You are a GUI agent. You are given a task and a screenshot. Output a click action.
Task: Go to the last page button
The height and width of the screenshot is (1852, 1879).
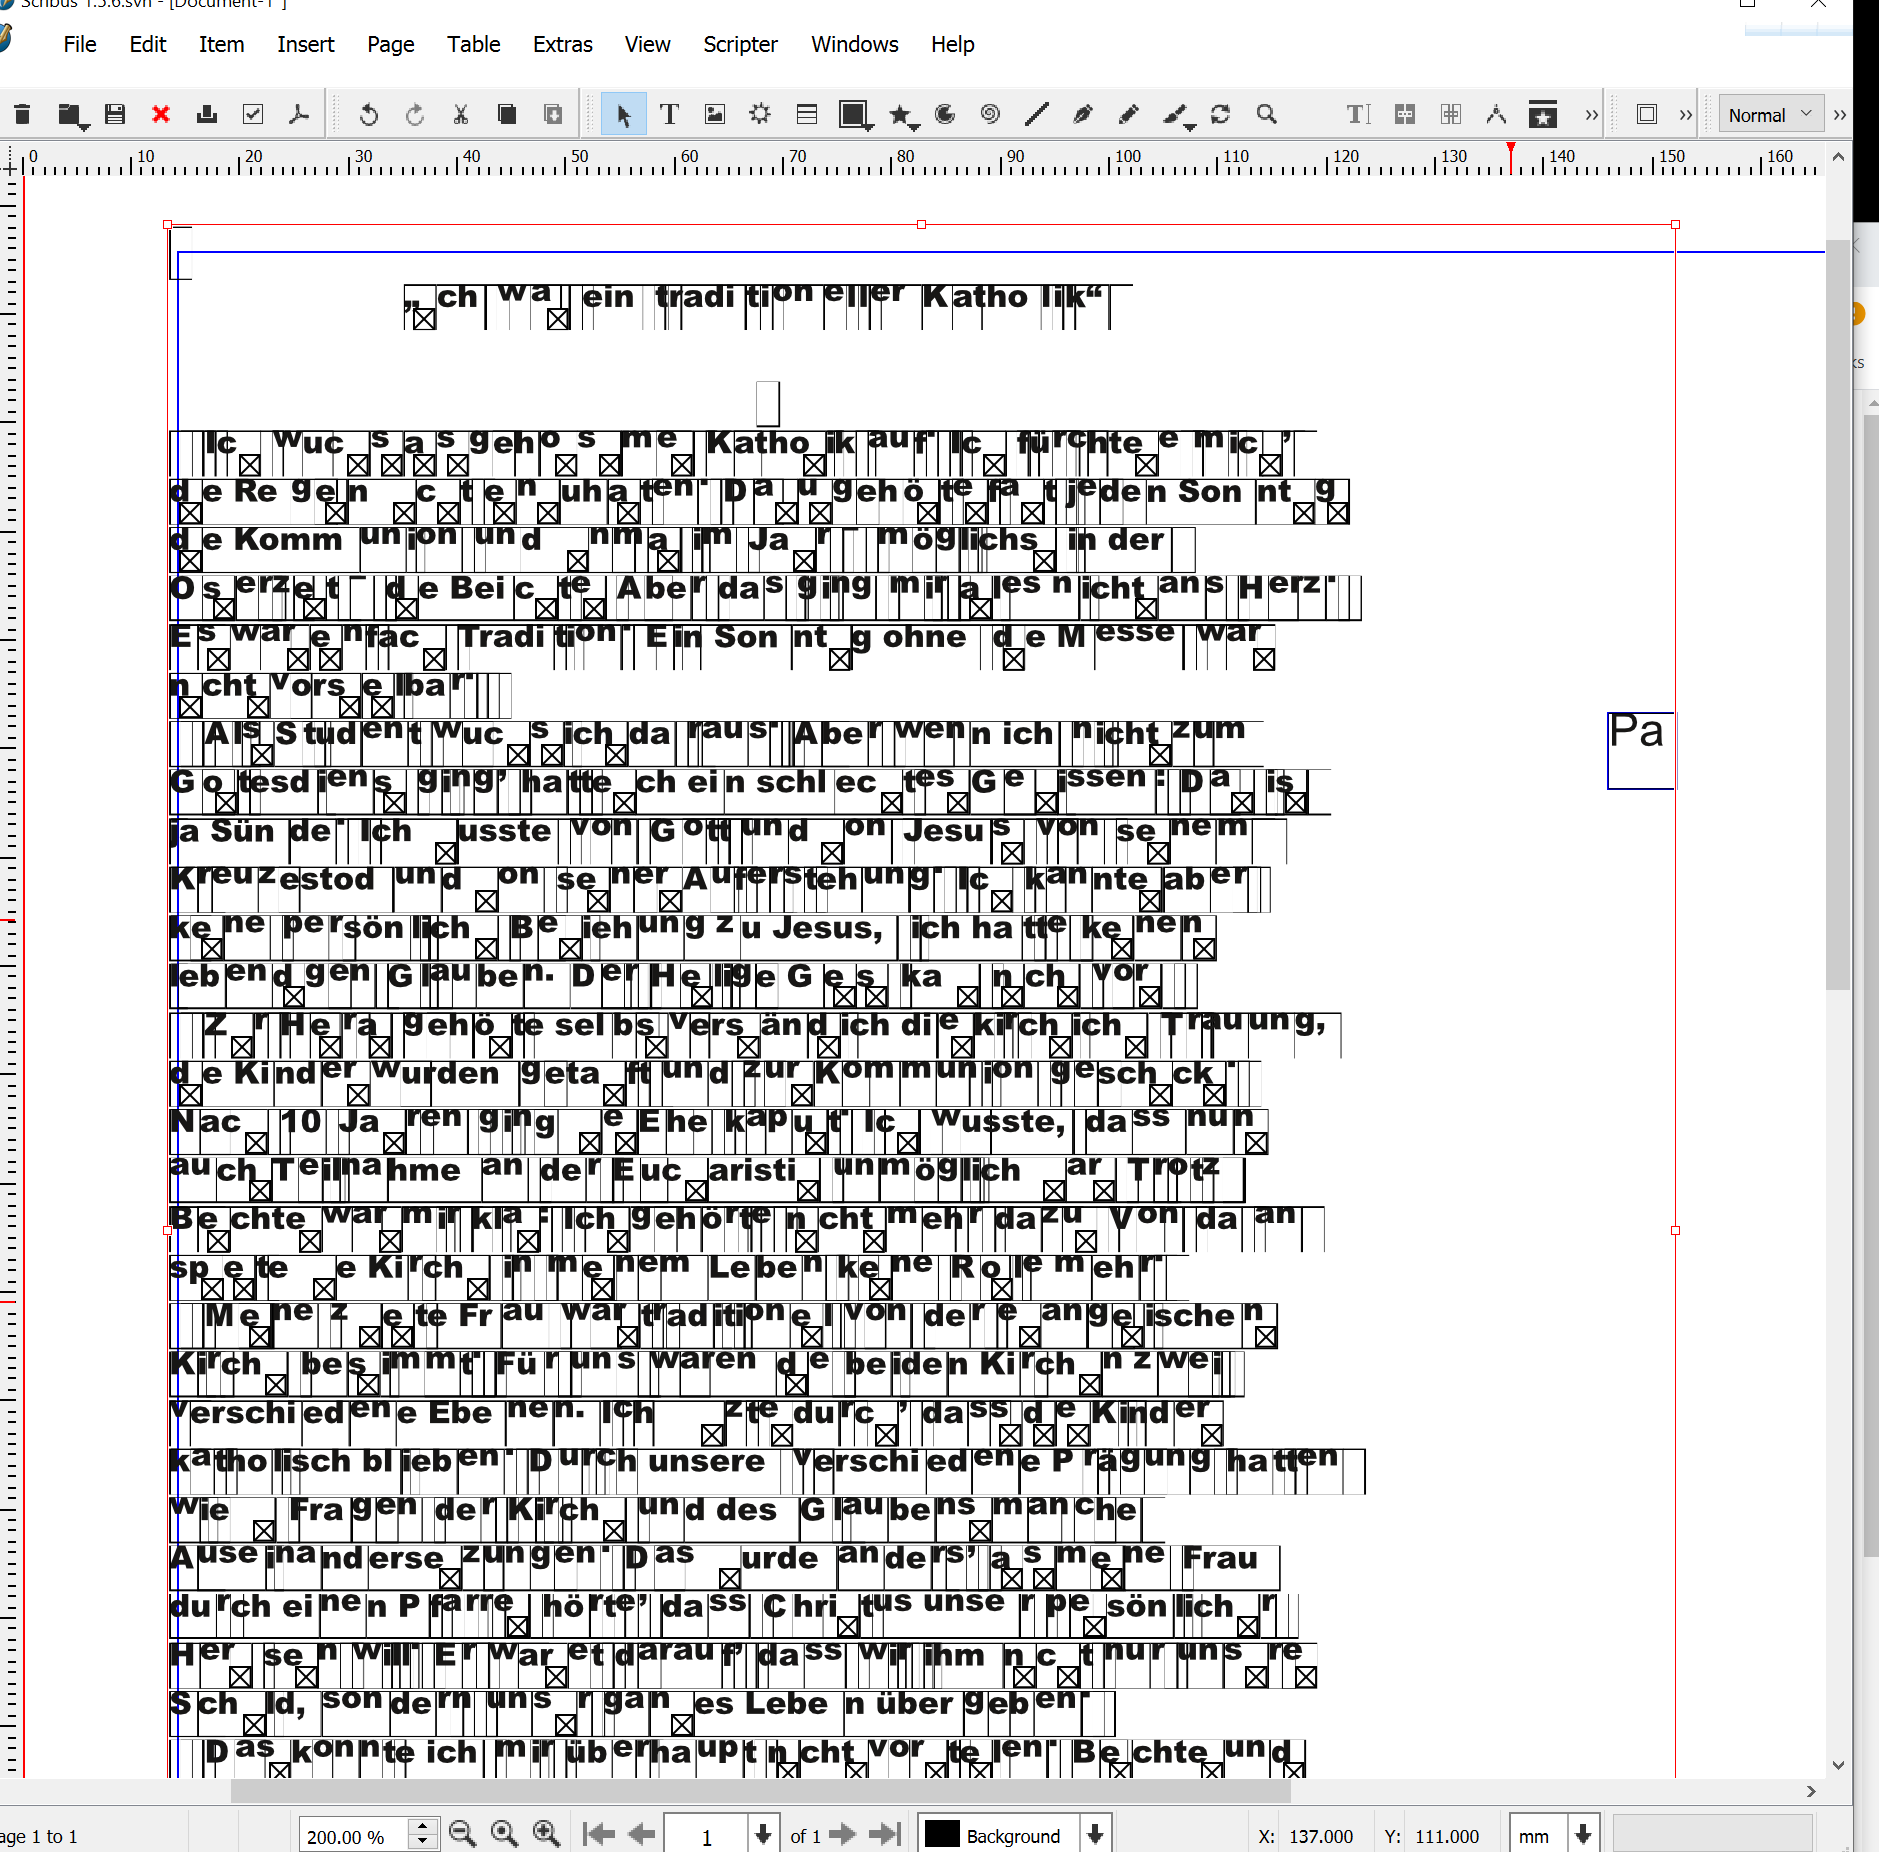pyautogui.click(x=884, y=1834)
